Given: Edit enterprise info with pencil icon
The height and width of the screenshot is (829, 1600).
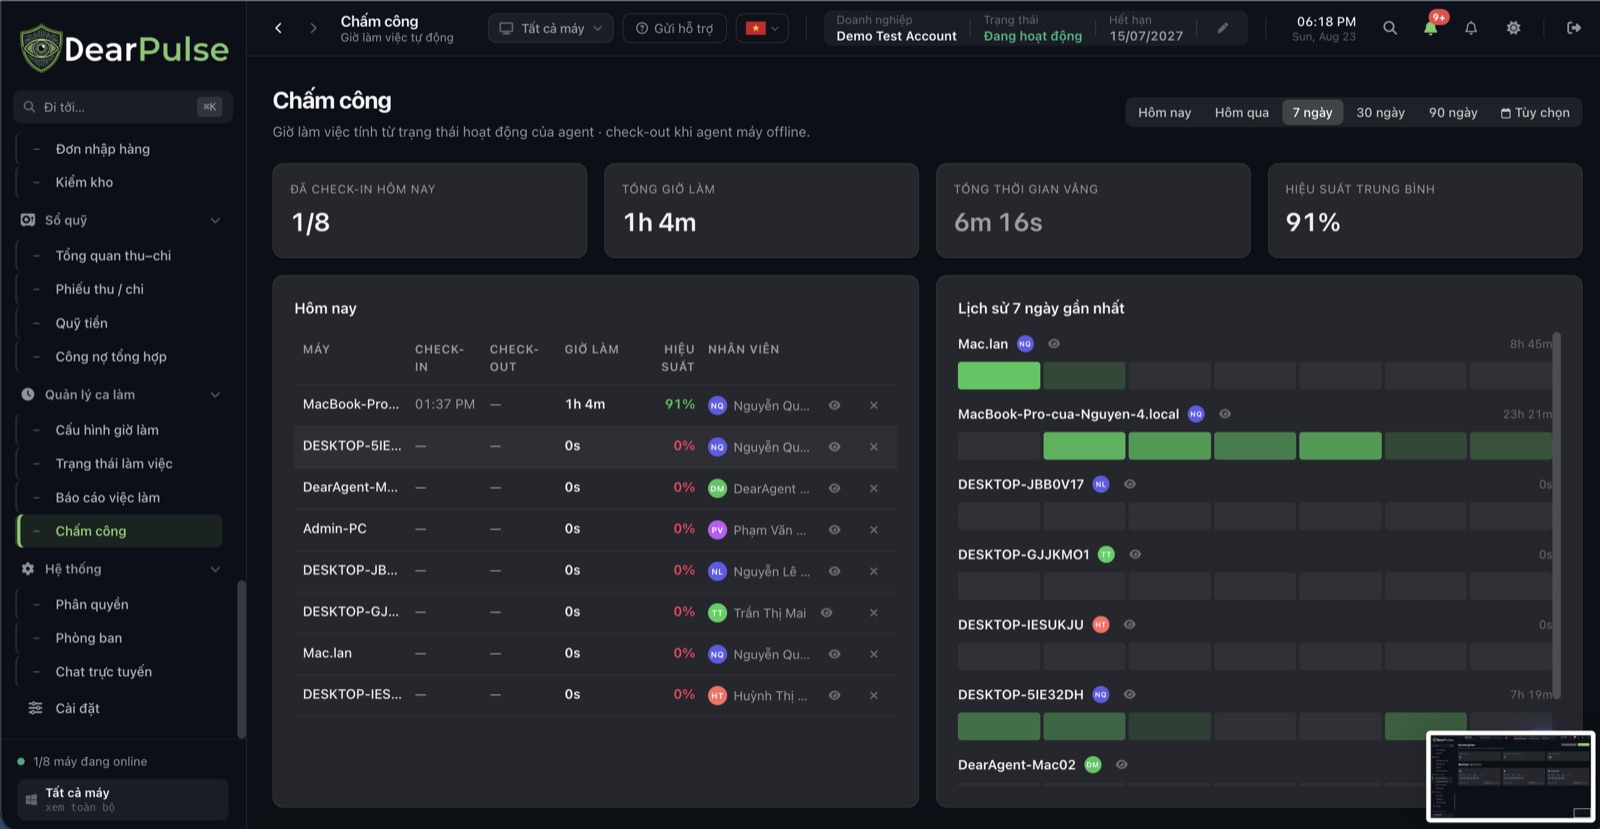Looking at the screenshot, I should [x=1222, y=28].
